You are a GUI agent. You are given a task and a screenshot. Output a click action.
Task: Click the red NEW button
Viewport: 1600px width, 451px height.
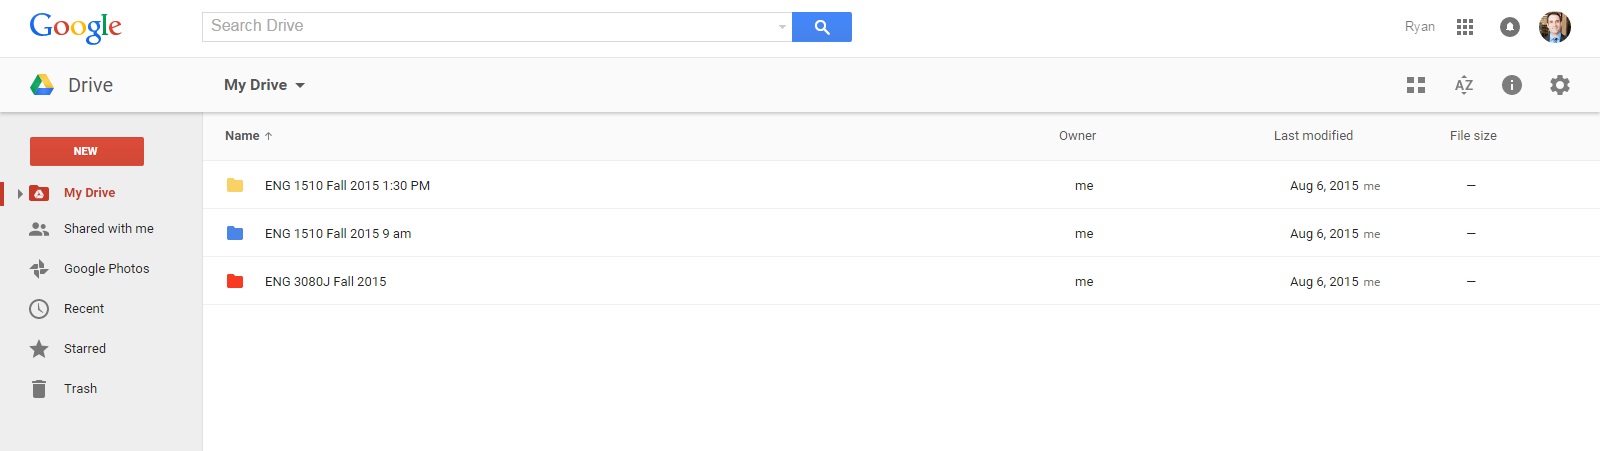pyautogui.click(x=87, y=151)
